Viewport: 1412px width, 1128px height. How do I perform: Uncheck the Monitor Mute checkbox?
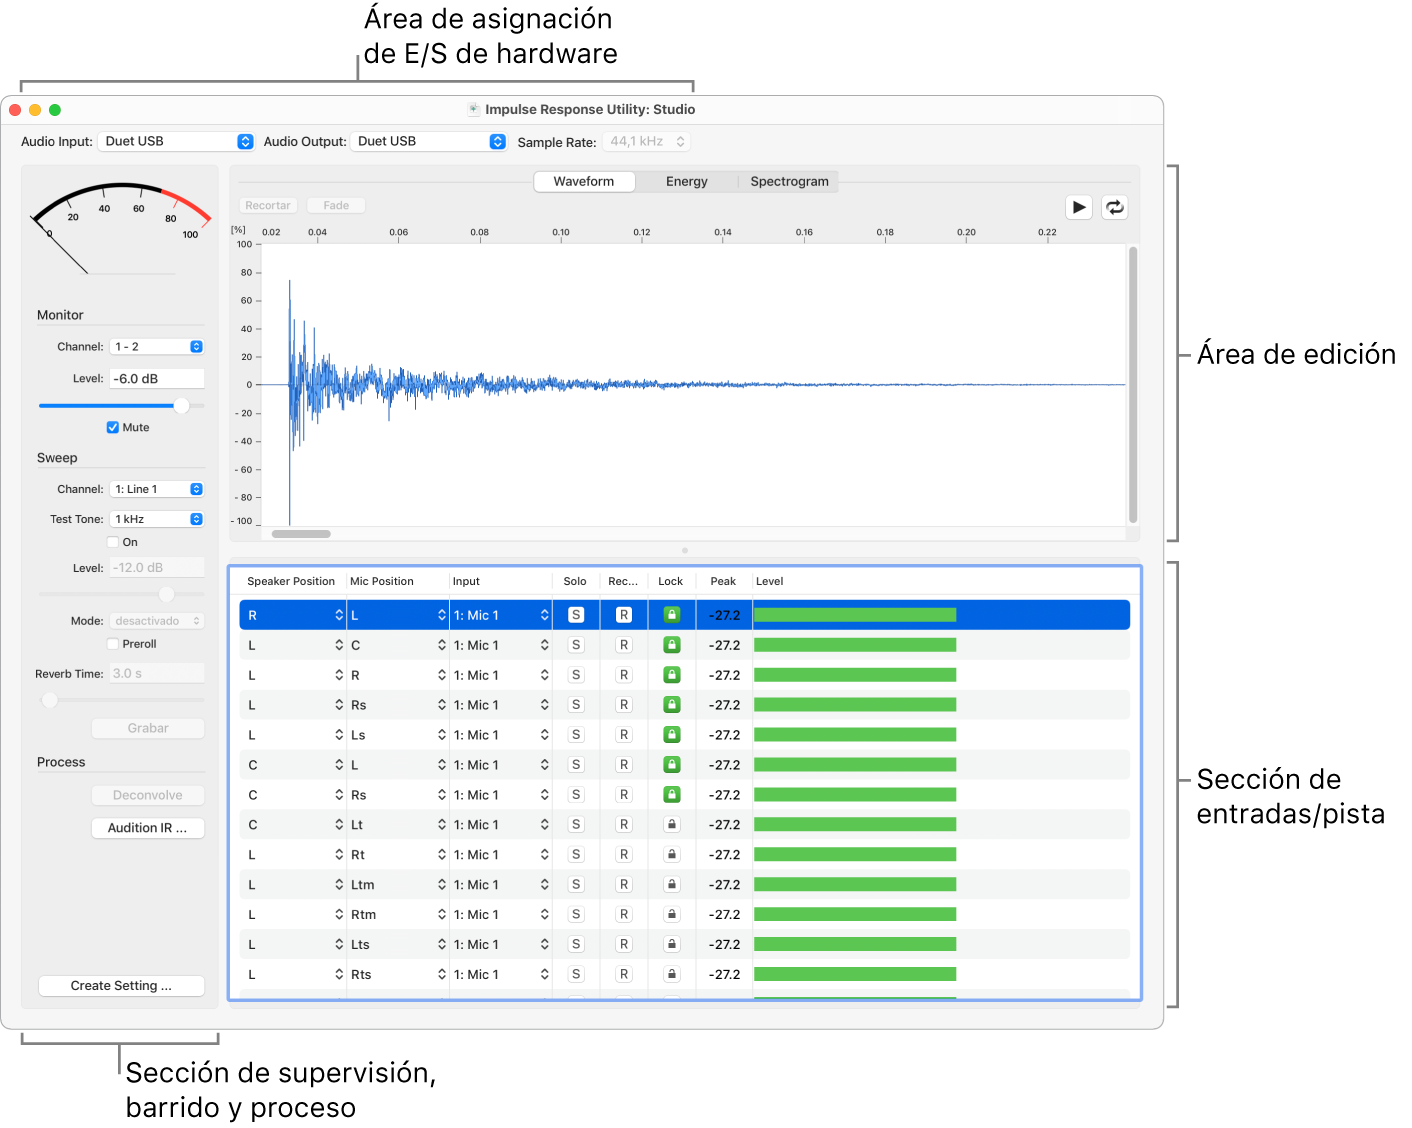click(x=113, y=427)
